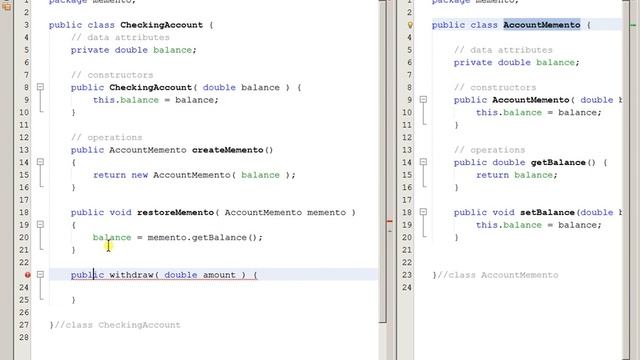Click AccountMemento return type on line 13
Image resolution: width=640 pixels, height=360 pixels.
pyautogui.click(x=147, y=150)
